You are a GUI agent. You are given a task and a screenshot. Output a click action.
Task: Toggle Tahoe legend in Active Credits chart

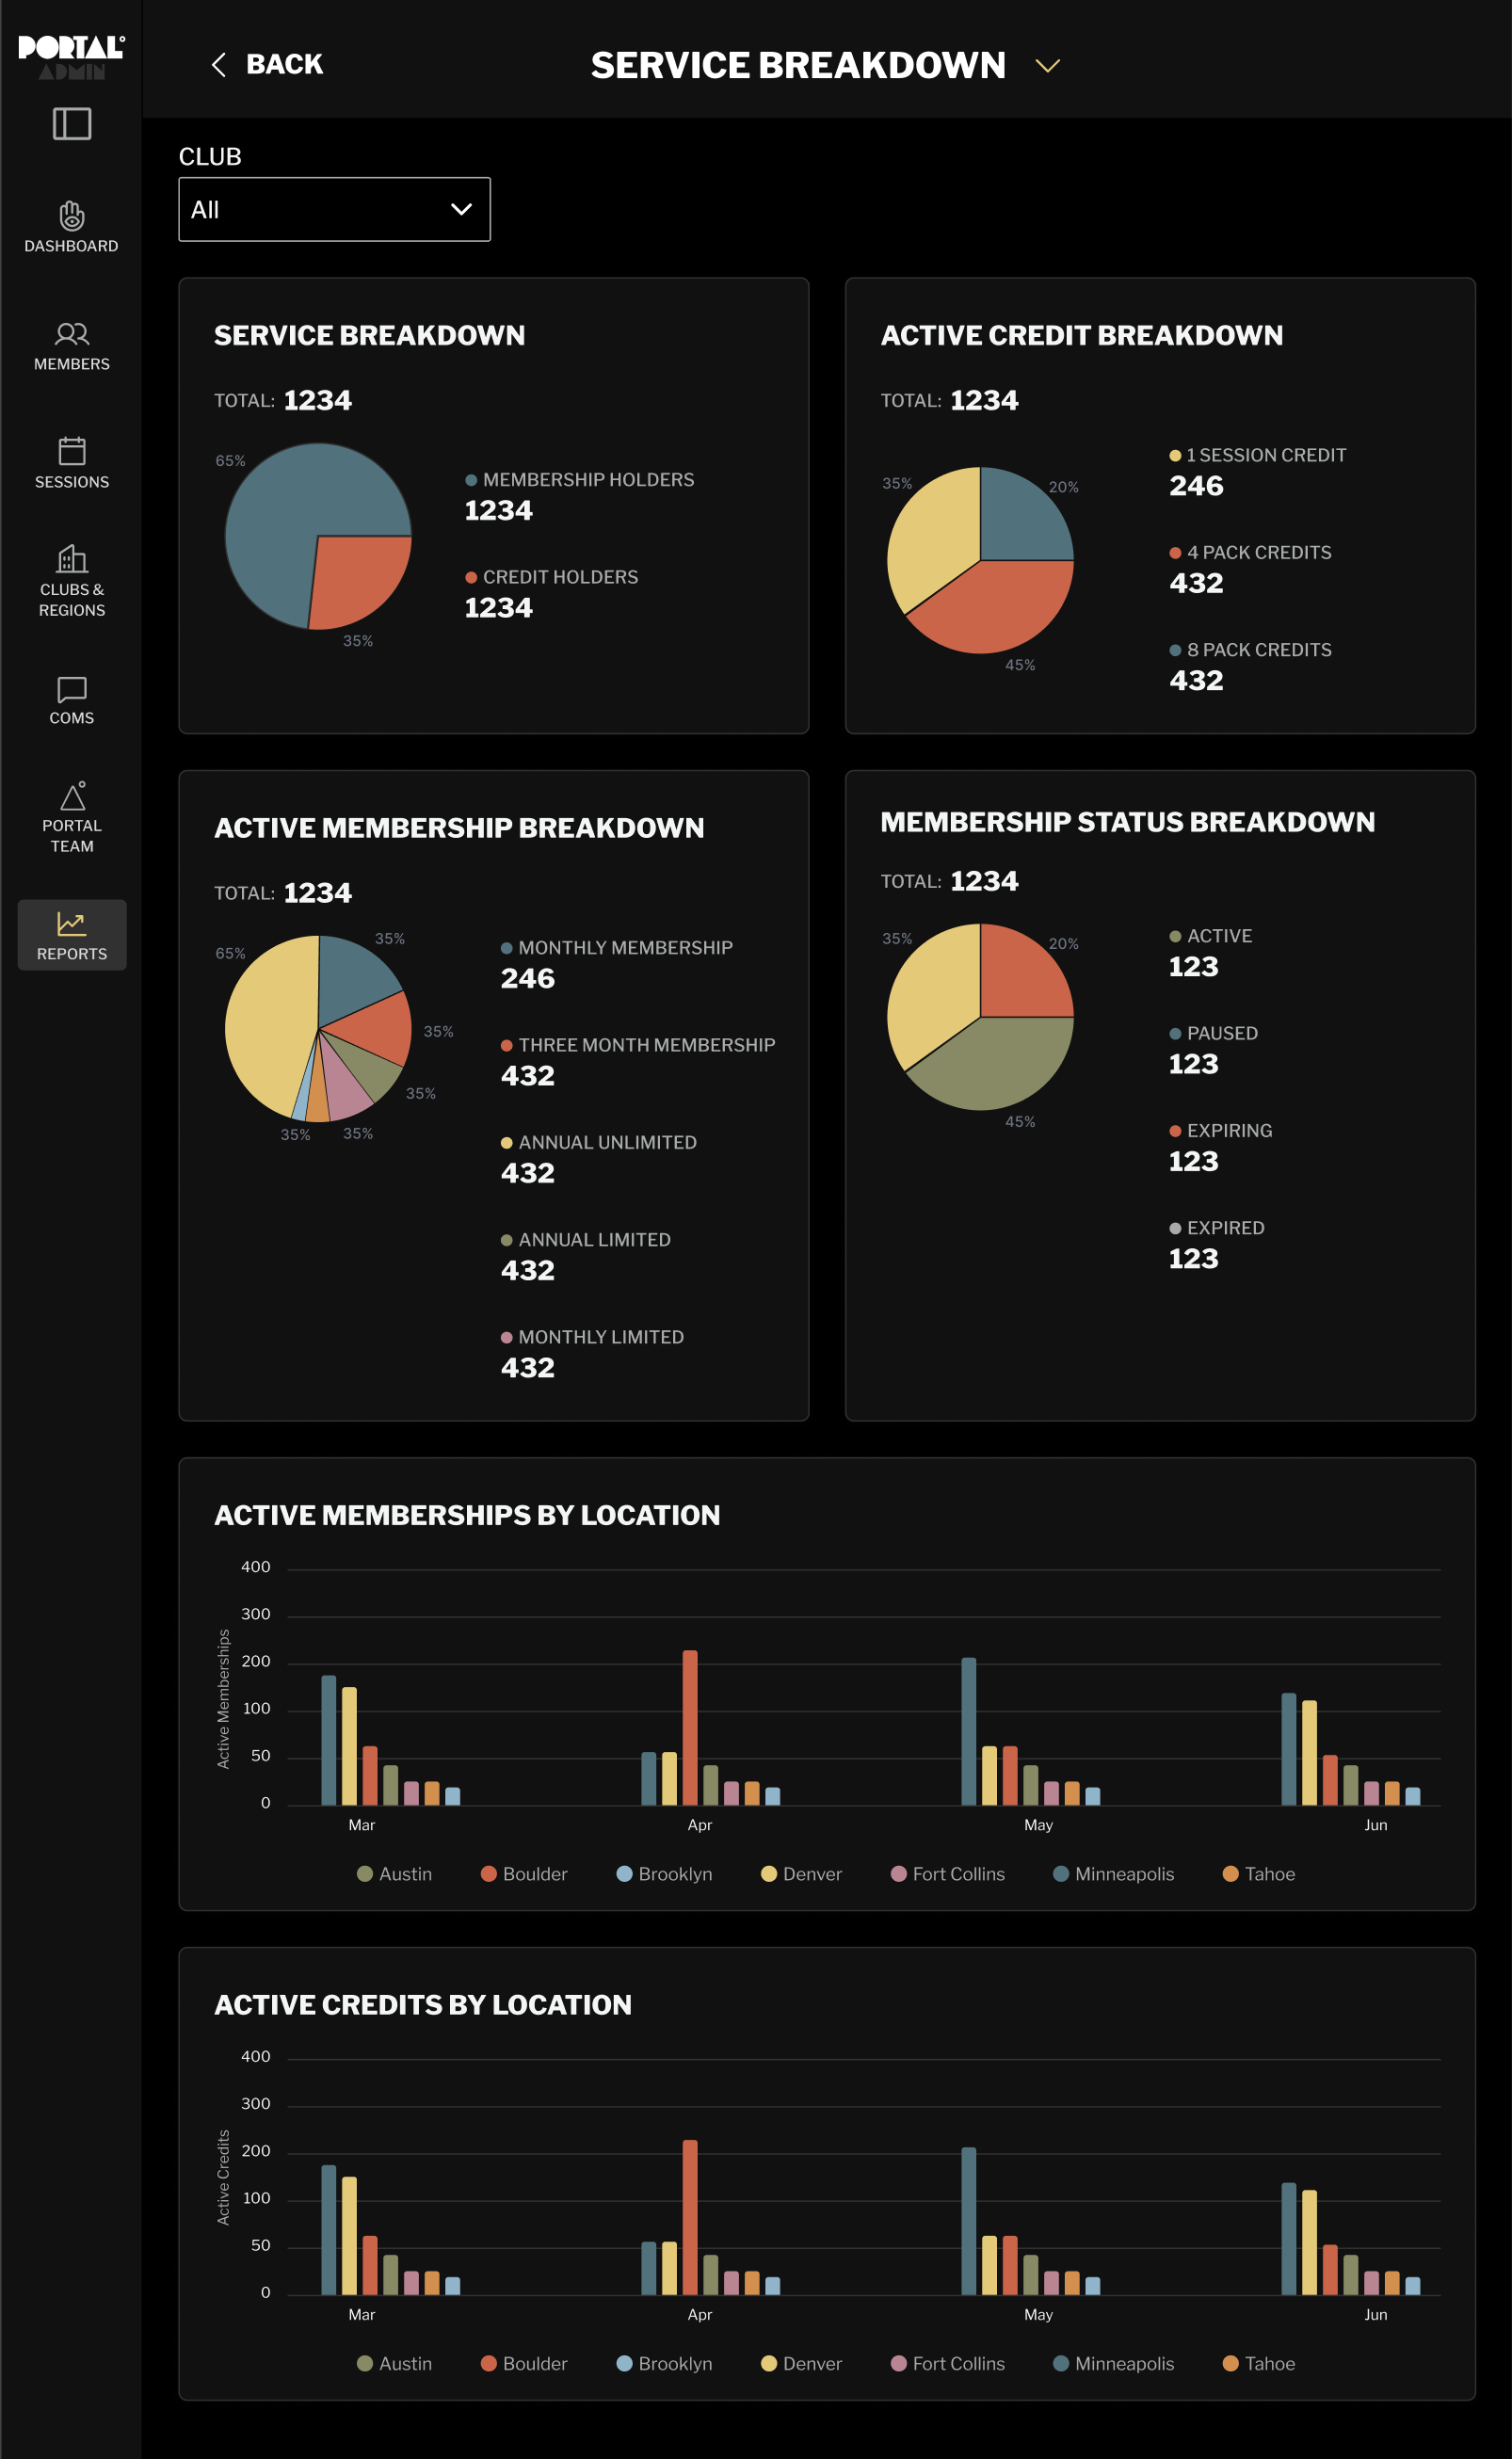click(x=1258, y=2363)
